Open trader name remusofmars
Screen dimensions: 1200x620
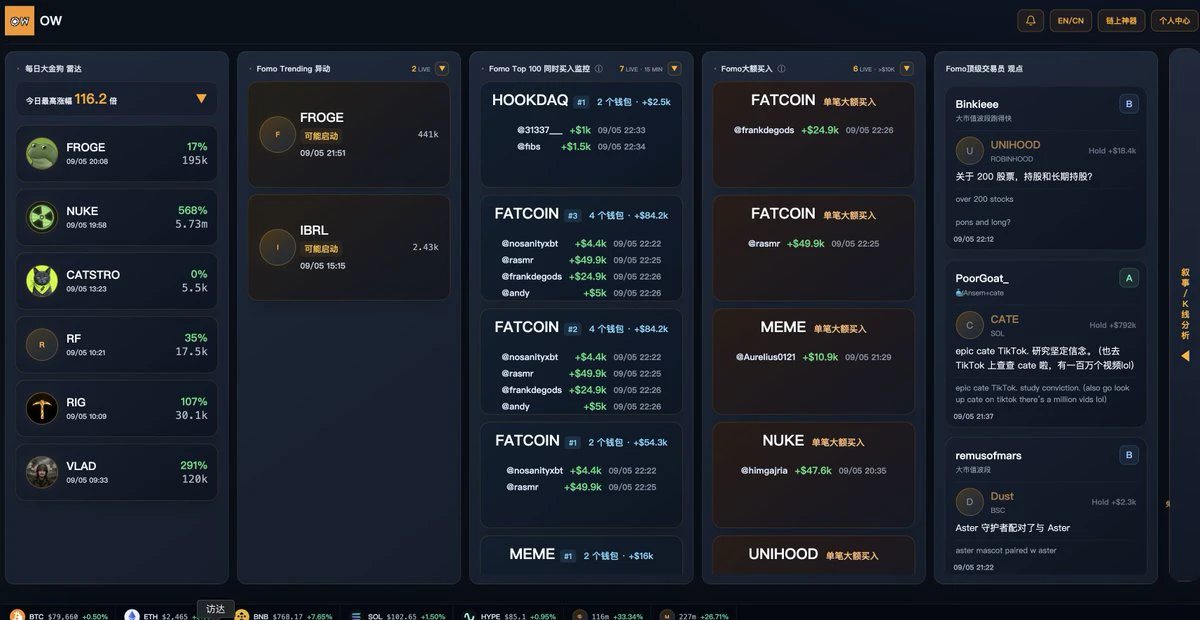[988, 455]
